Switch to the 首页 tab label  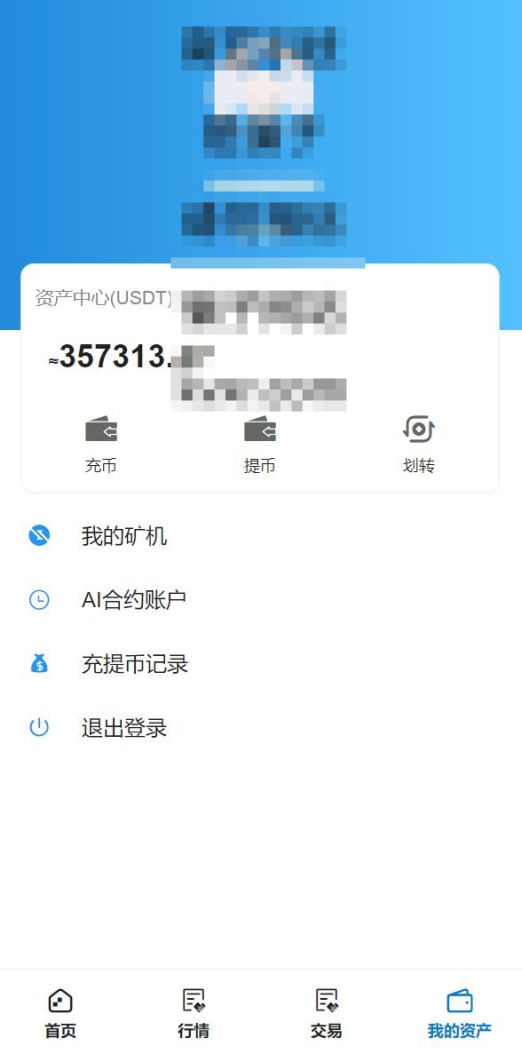(x=60, y=1030)
